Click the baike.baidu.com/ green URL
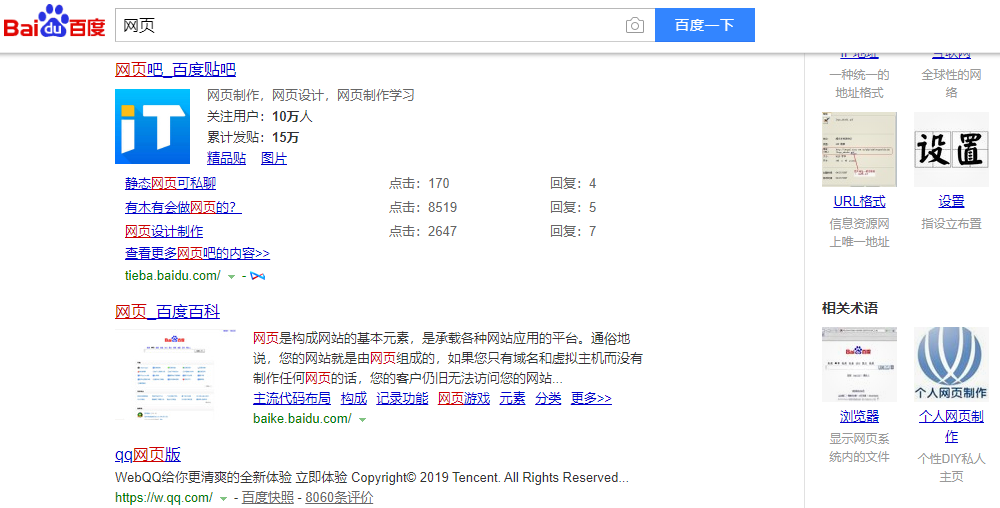Image resolution: width=1000 pixels, height=508 pixels. tap(302, 418)
